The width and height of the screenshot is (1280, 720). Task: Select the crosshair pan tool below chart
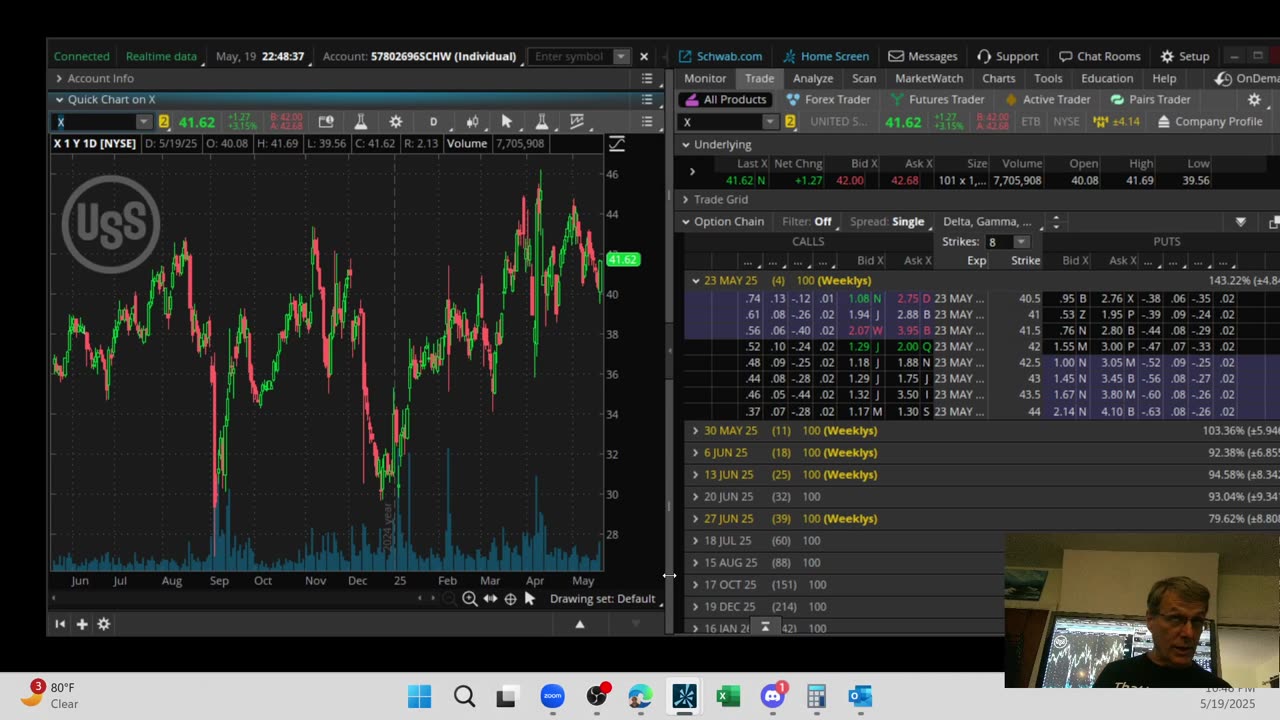510,599
